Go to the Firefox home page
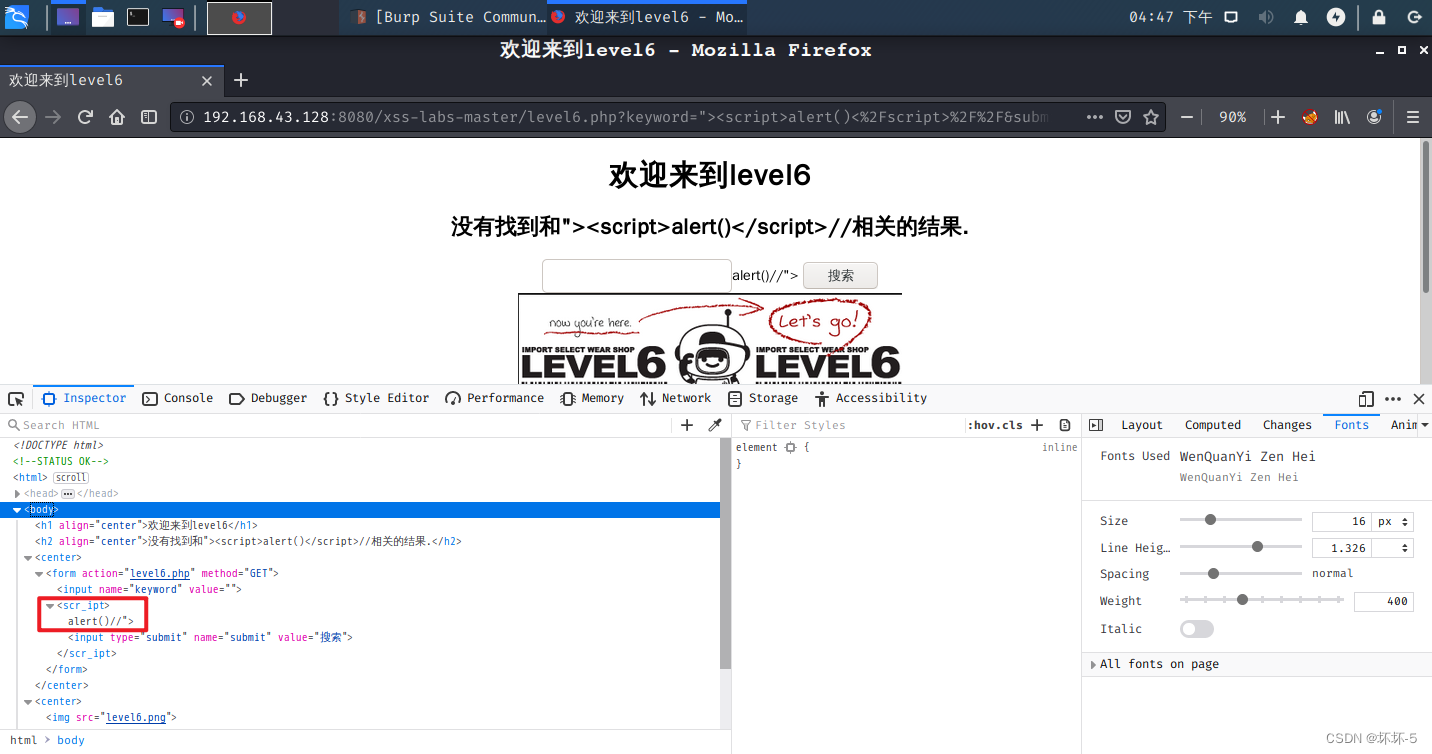The height and width of the screenshot is (754, 1432). click(x=117, y=117)
